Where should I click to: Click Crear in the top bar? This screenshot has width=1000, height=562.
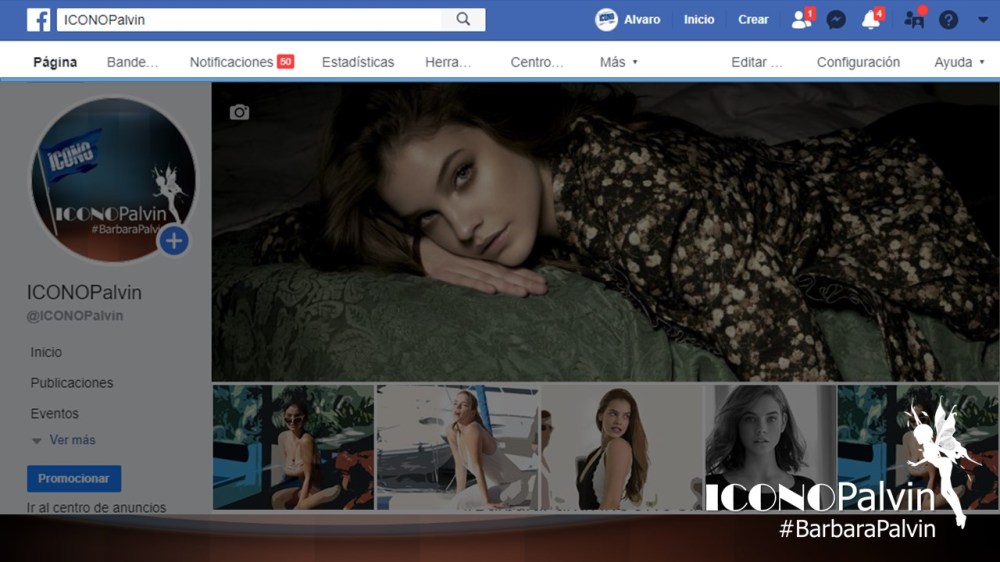point(753,20)
